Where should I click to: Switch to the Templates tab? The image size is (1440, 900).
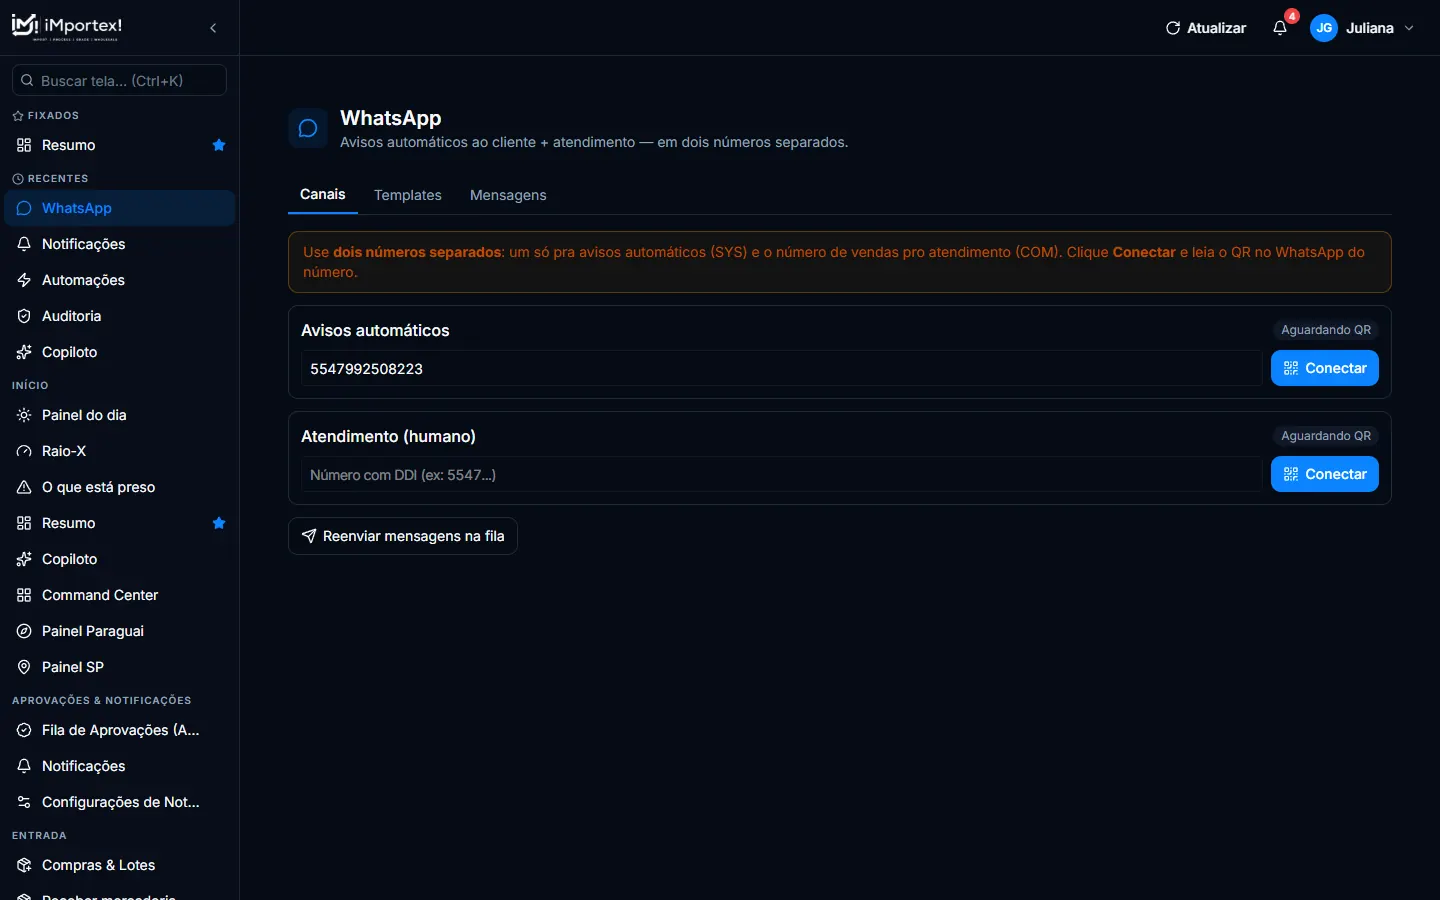pos(408,195)
